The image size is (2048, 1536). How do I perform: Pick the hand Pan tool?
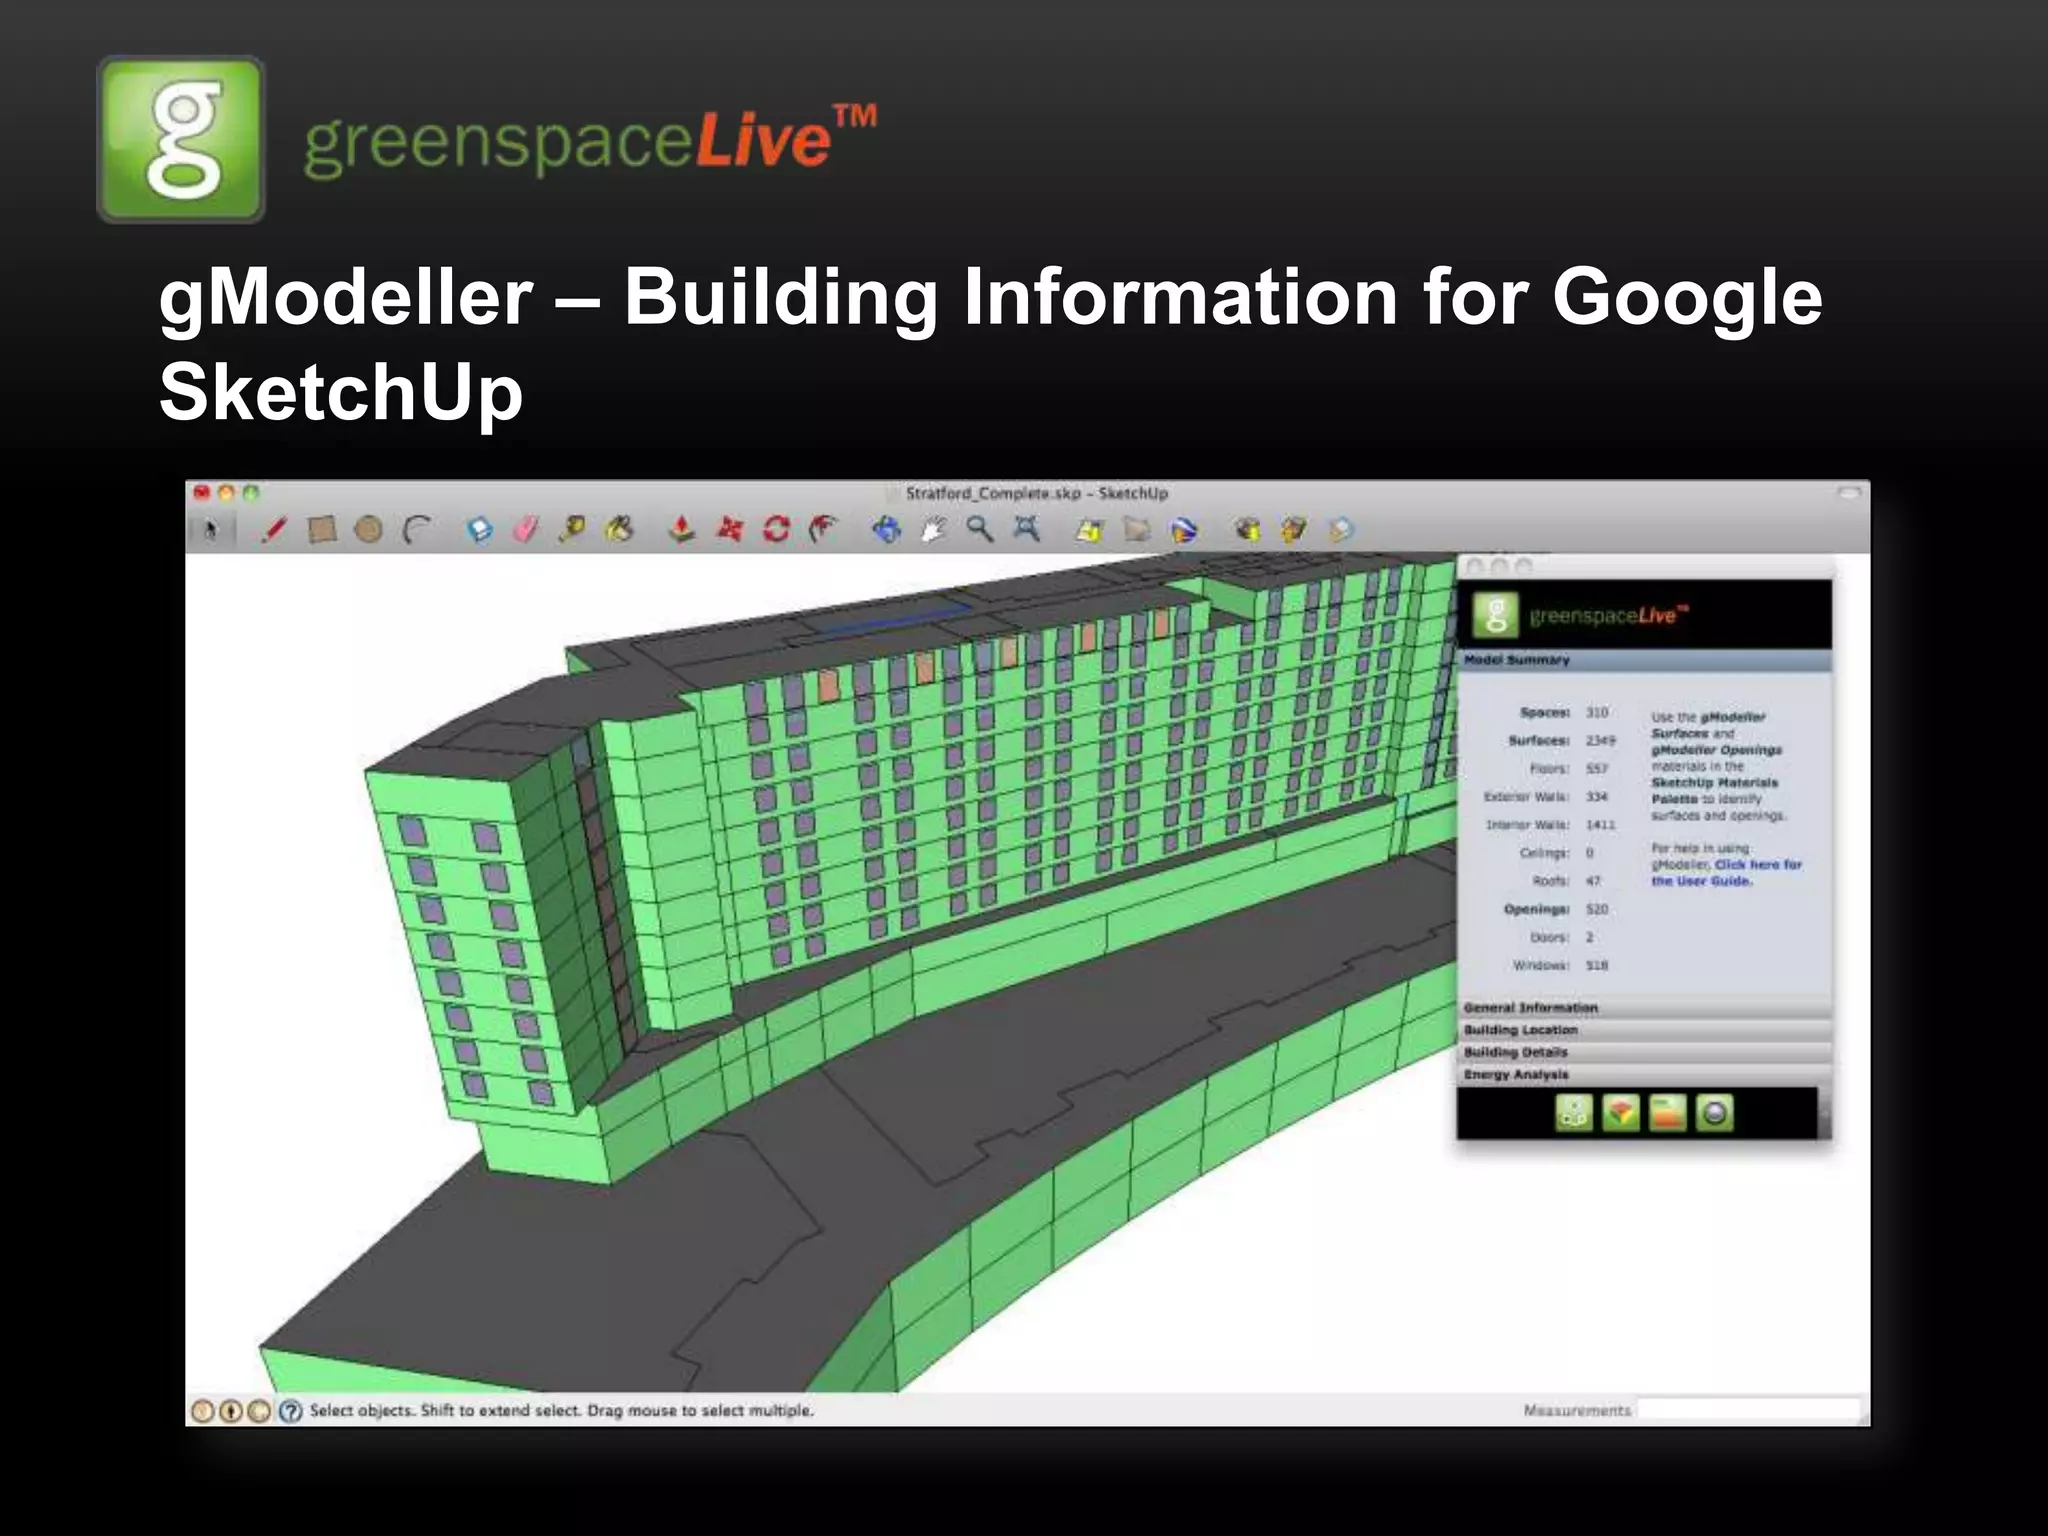pos(933,529)
